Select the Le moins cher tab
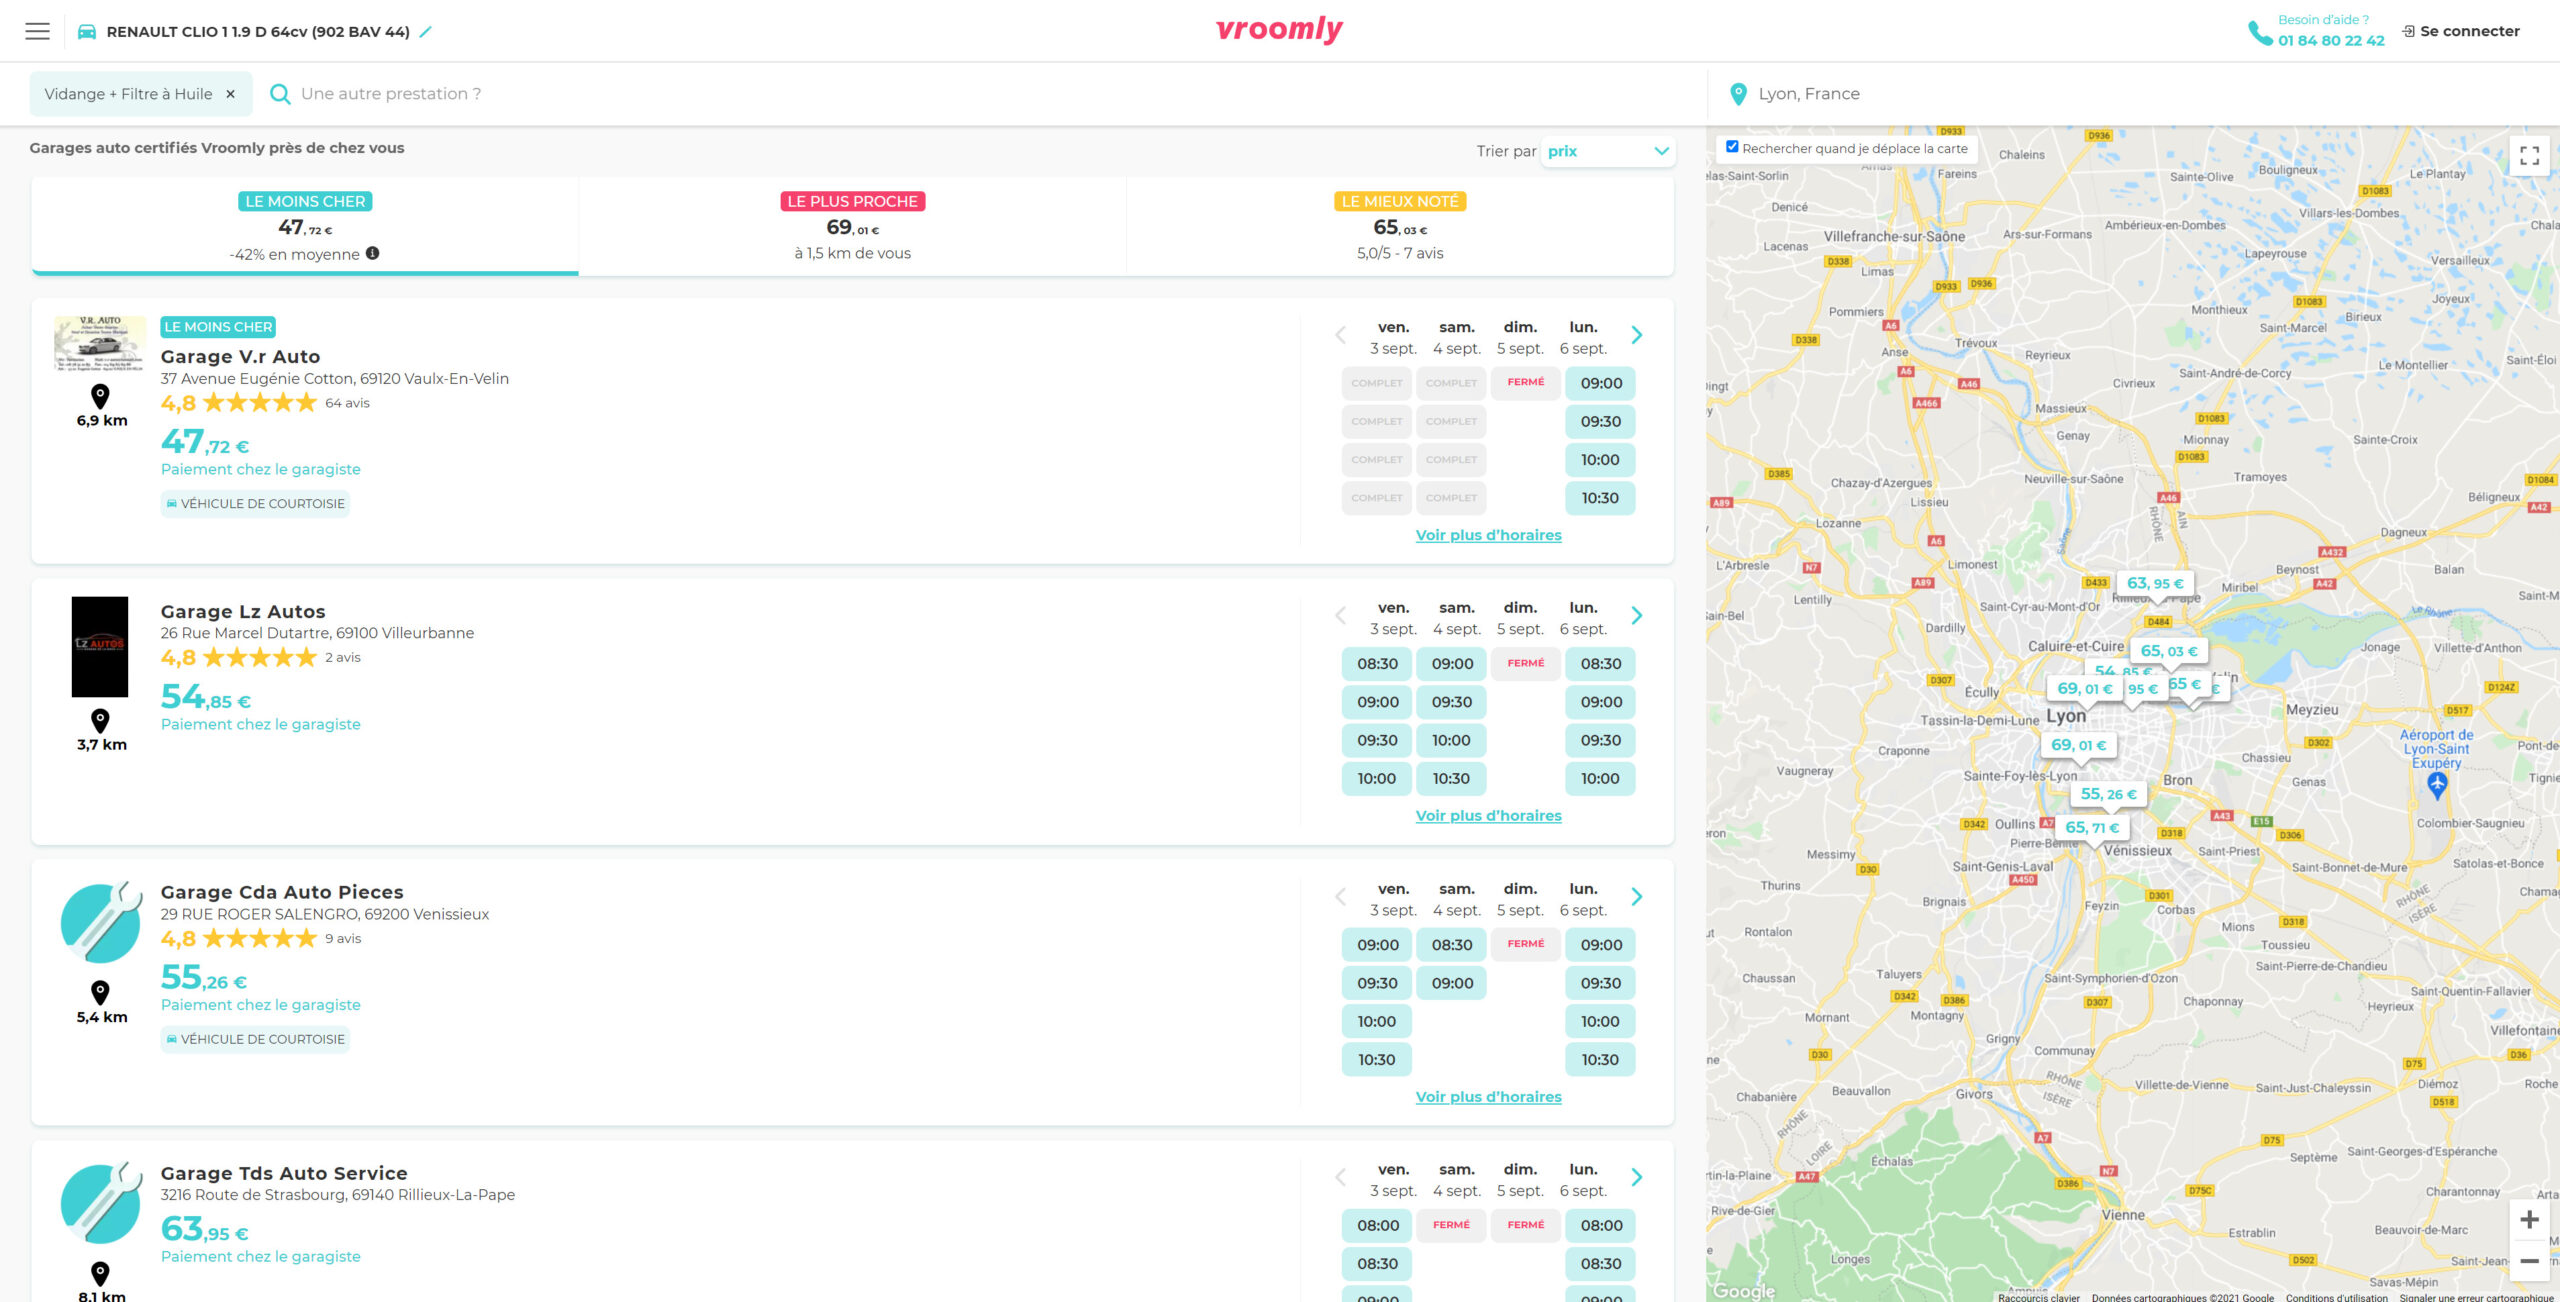Viewport: 2560px width, 1302px height. (x=305, y=227)
